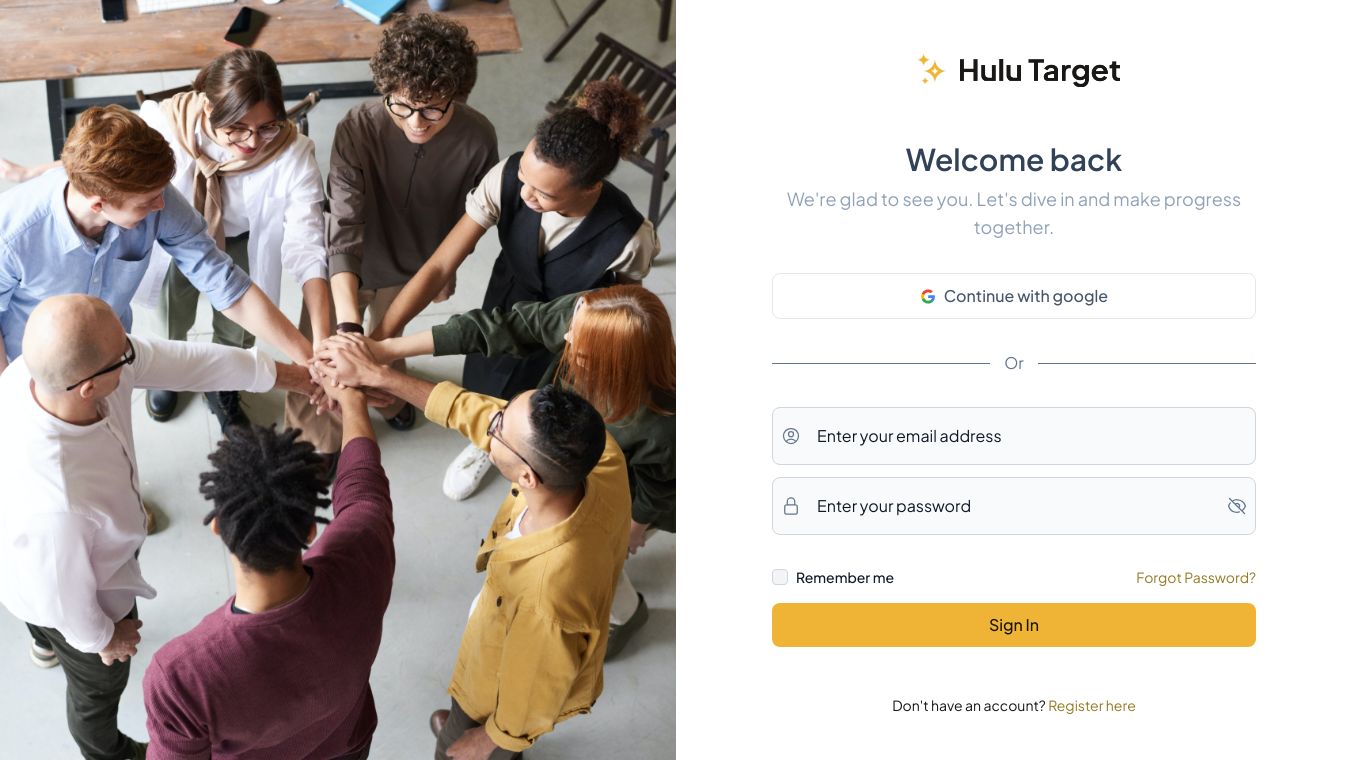Click the Hulu Target brand name
The image size is (1352, 760).
pos(1039,70)
